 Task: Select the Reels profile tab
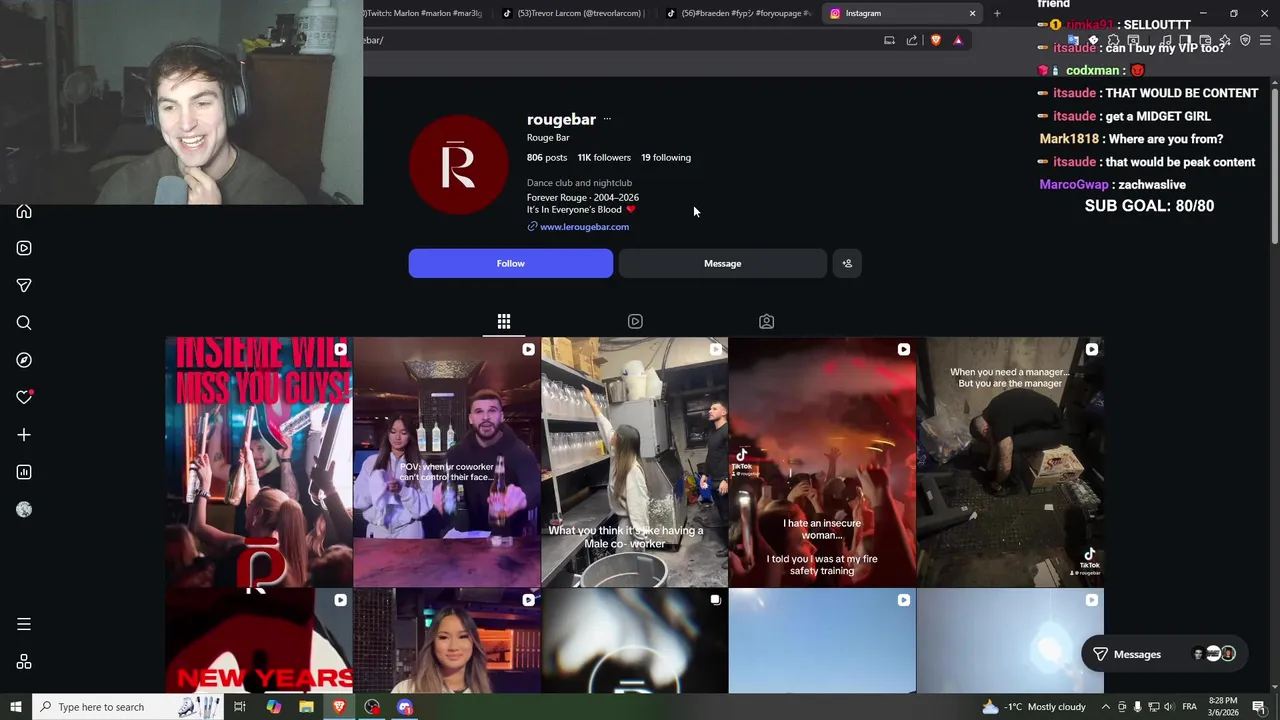[x=635, y=321]
